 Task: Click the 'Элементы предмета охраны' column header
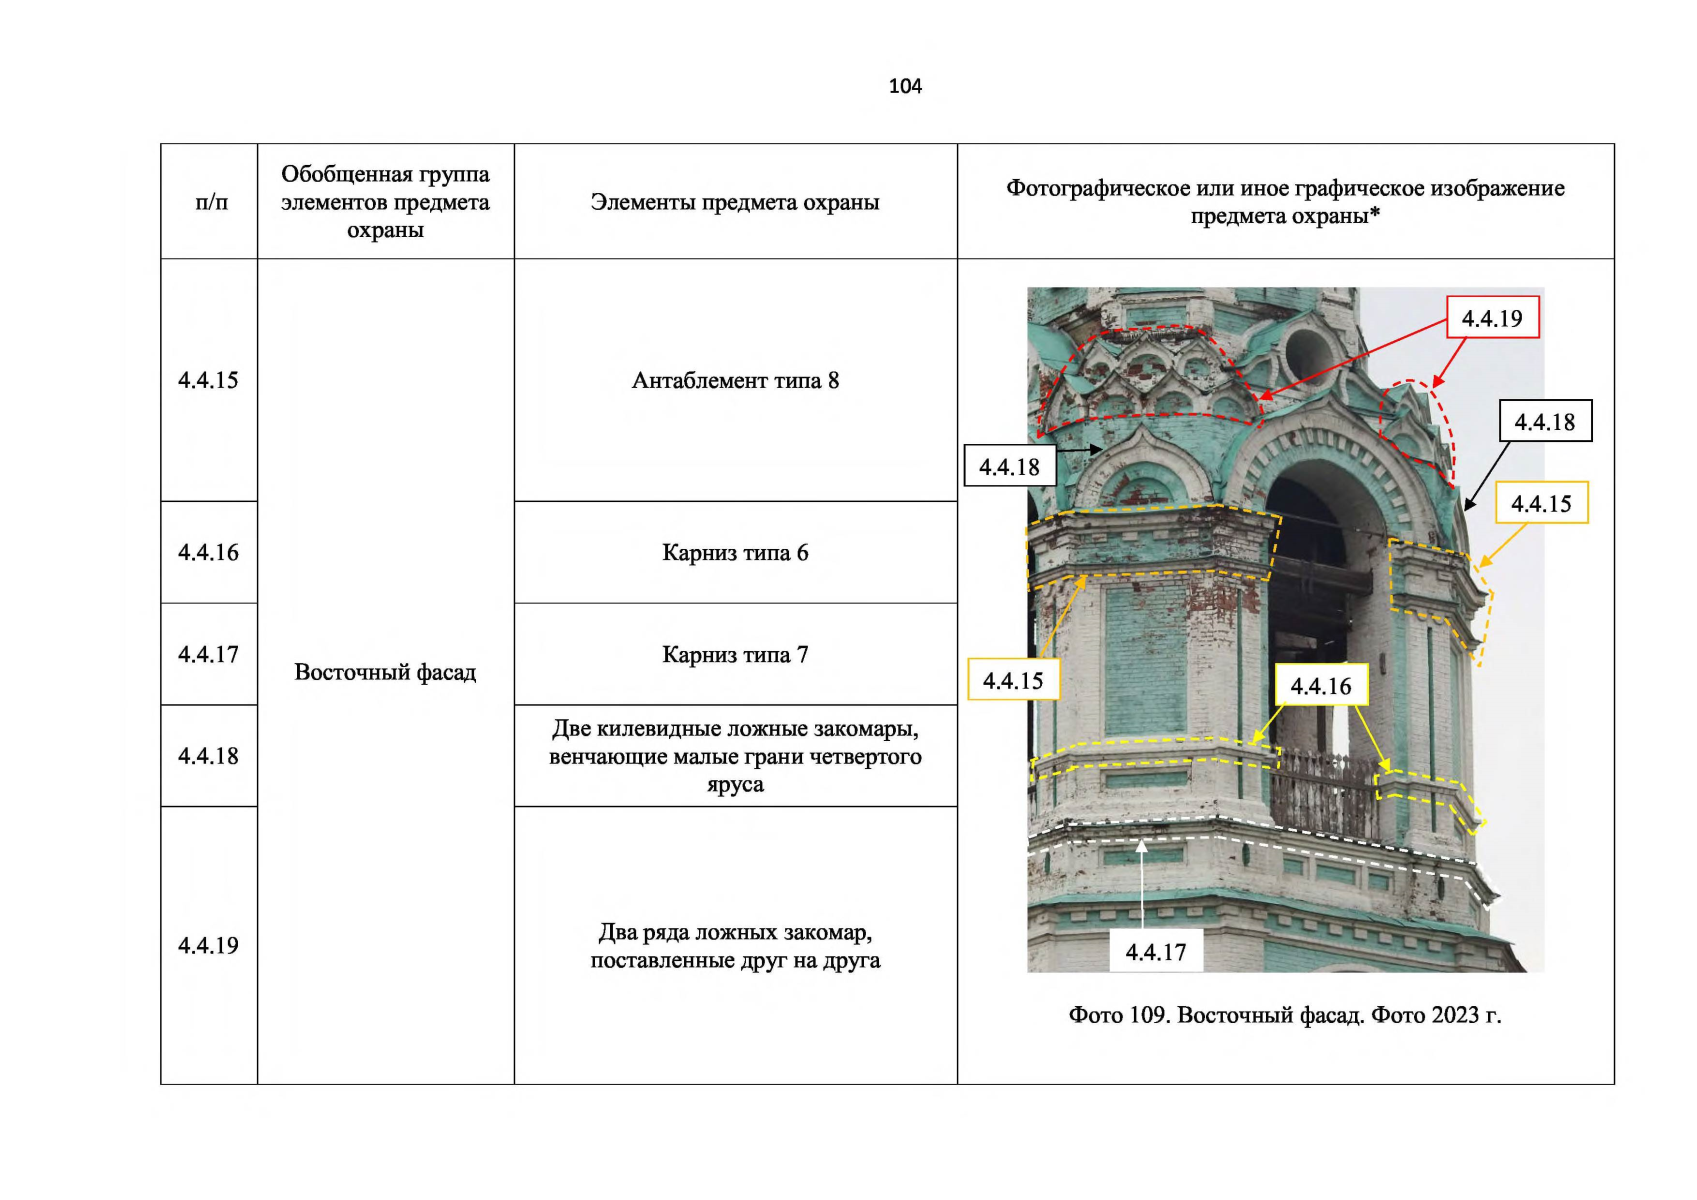point(735,202)
